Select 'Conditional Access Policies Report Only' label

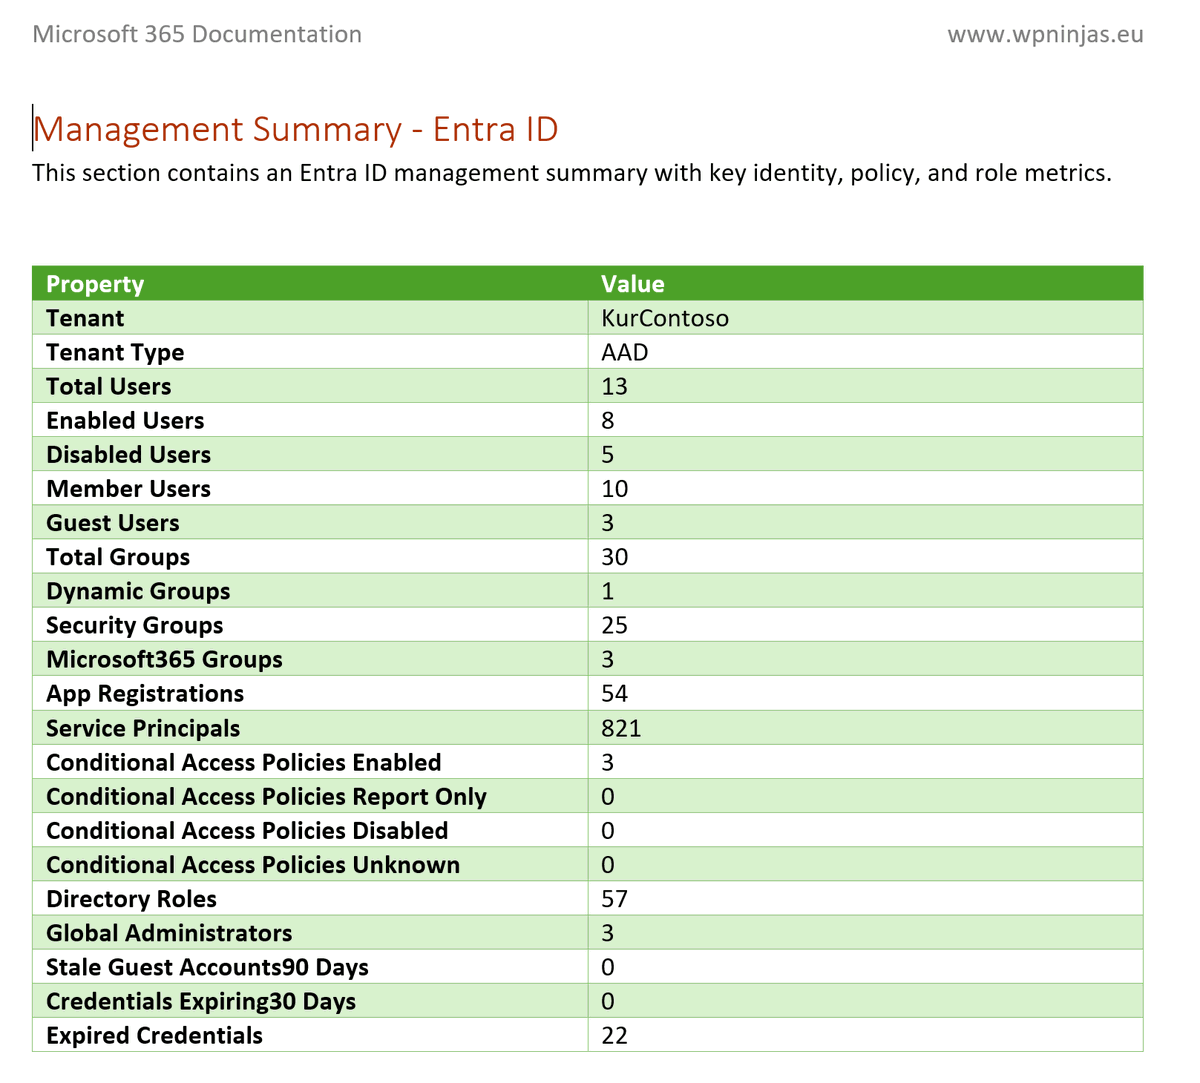[x=266, y=796]
